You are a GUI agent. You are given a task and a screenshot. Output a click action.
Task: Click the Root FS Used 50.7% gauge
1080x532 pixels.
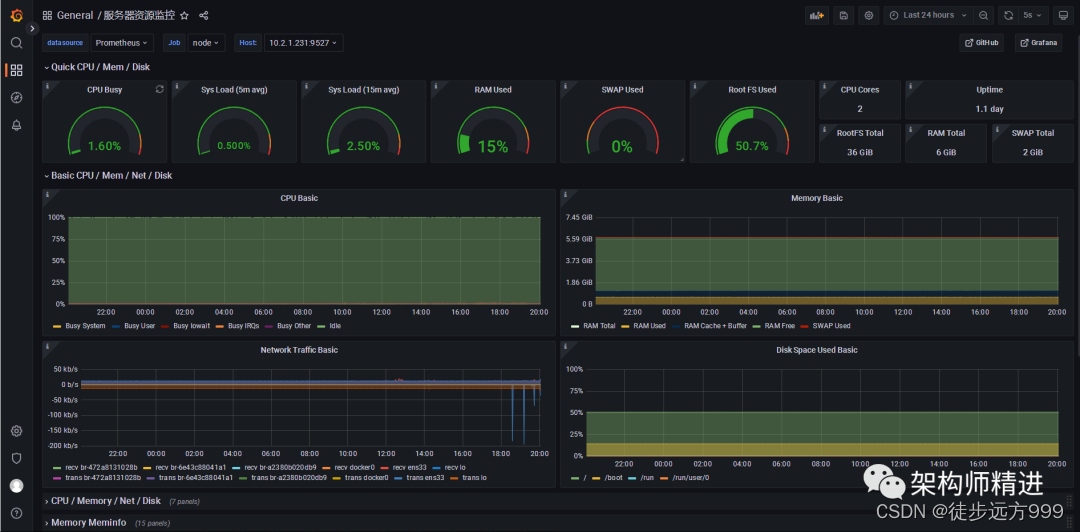click(751, 131)
